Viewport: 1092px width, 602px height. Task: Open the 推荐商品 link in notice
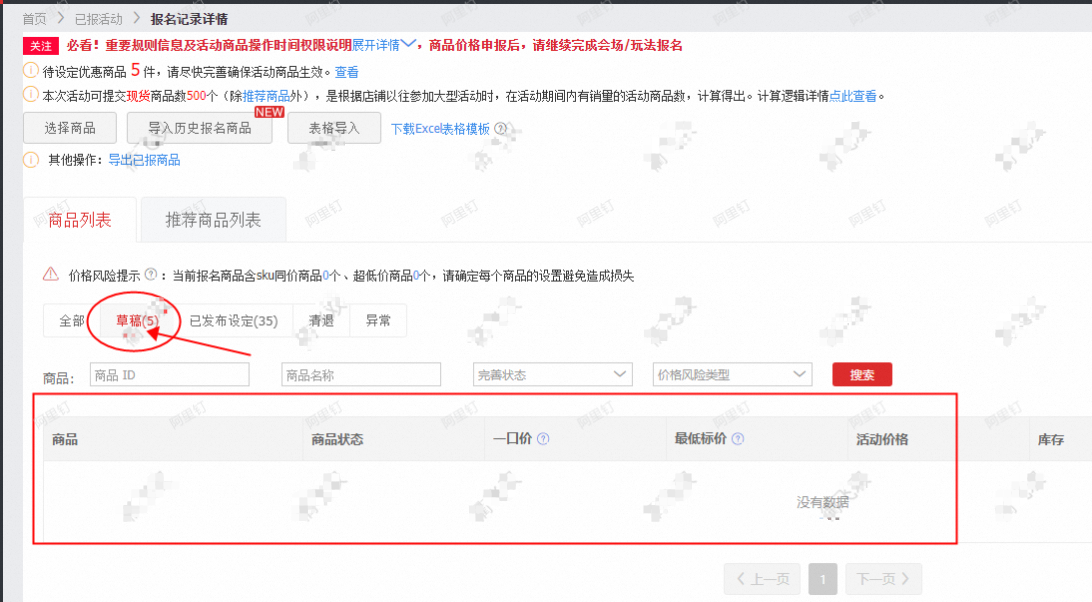coord(265,96)
